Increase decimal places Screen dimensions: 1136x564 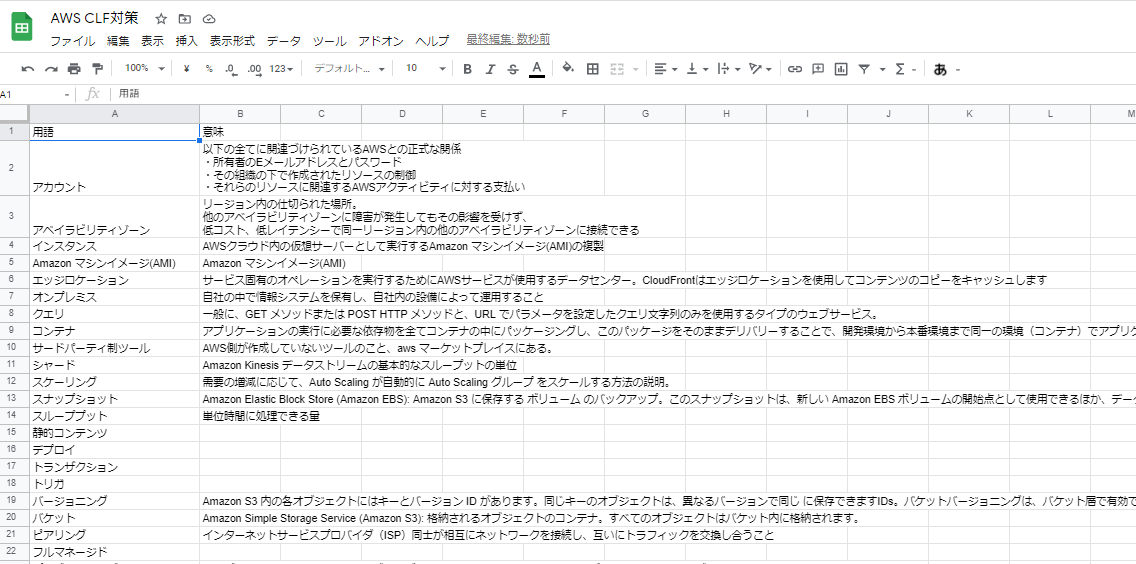(x=254, y=69)
